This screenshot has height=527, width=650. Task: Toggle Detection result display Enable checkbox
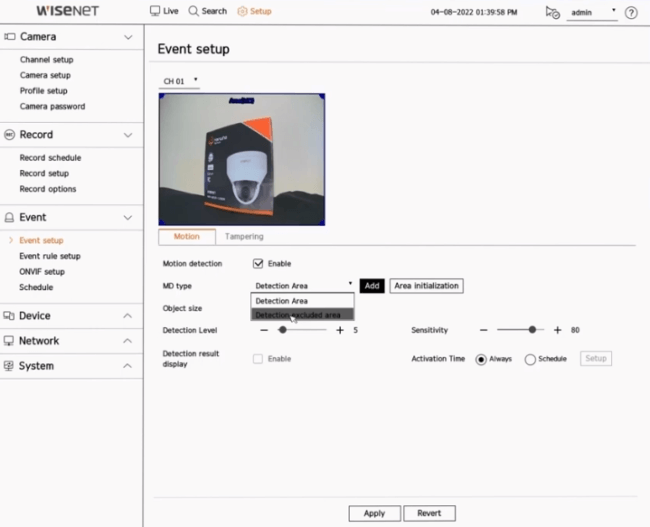tap(258, 359)
